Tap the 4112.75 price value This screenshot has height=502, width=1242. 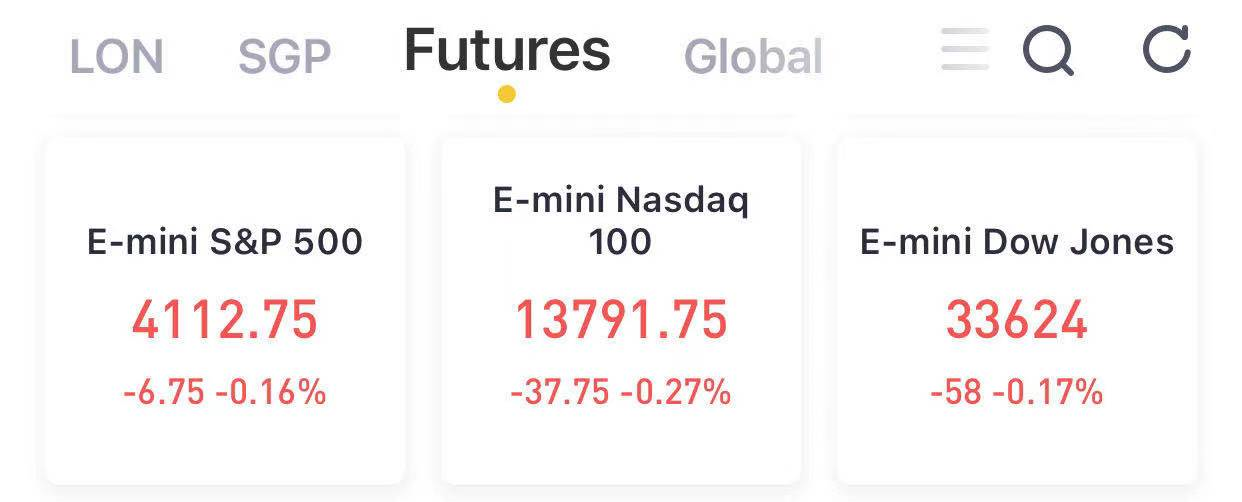[225, 321]
